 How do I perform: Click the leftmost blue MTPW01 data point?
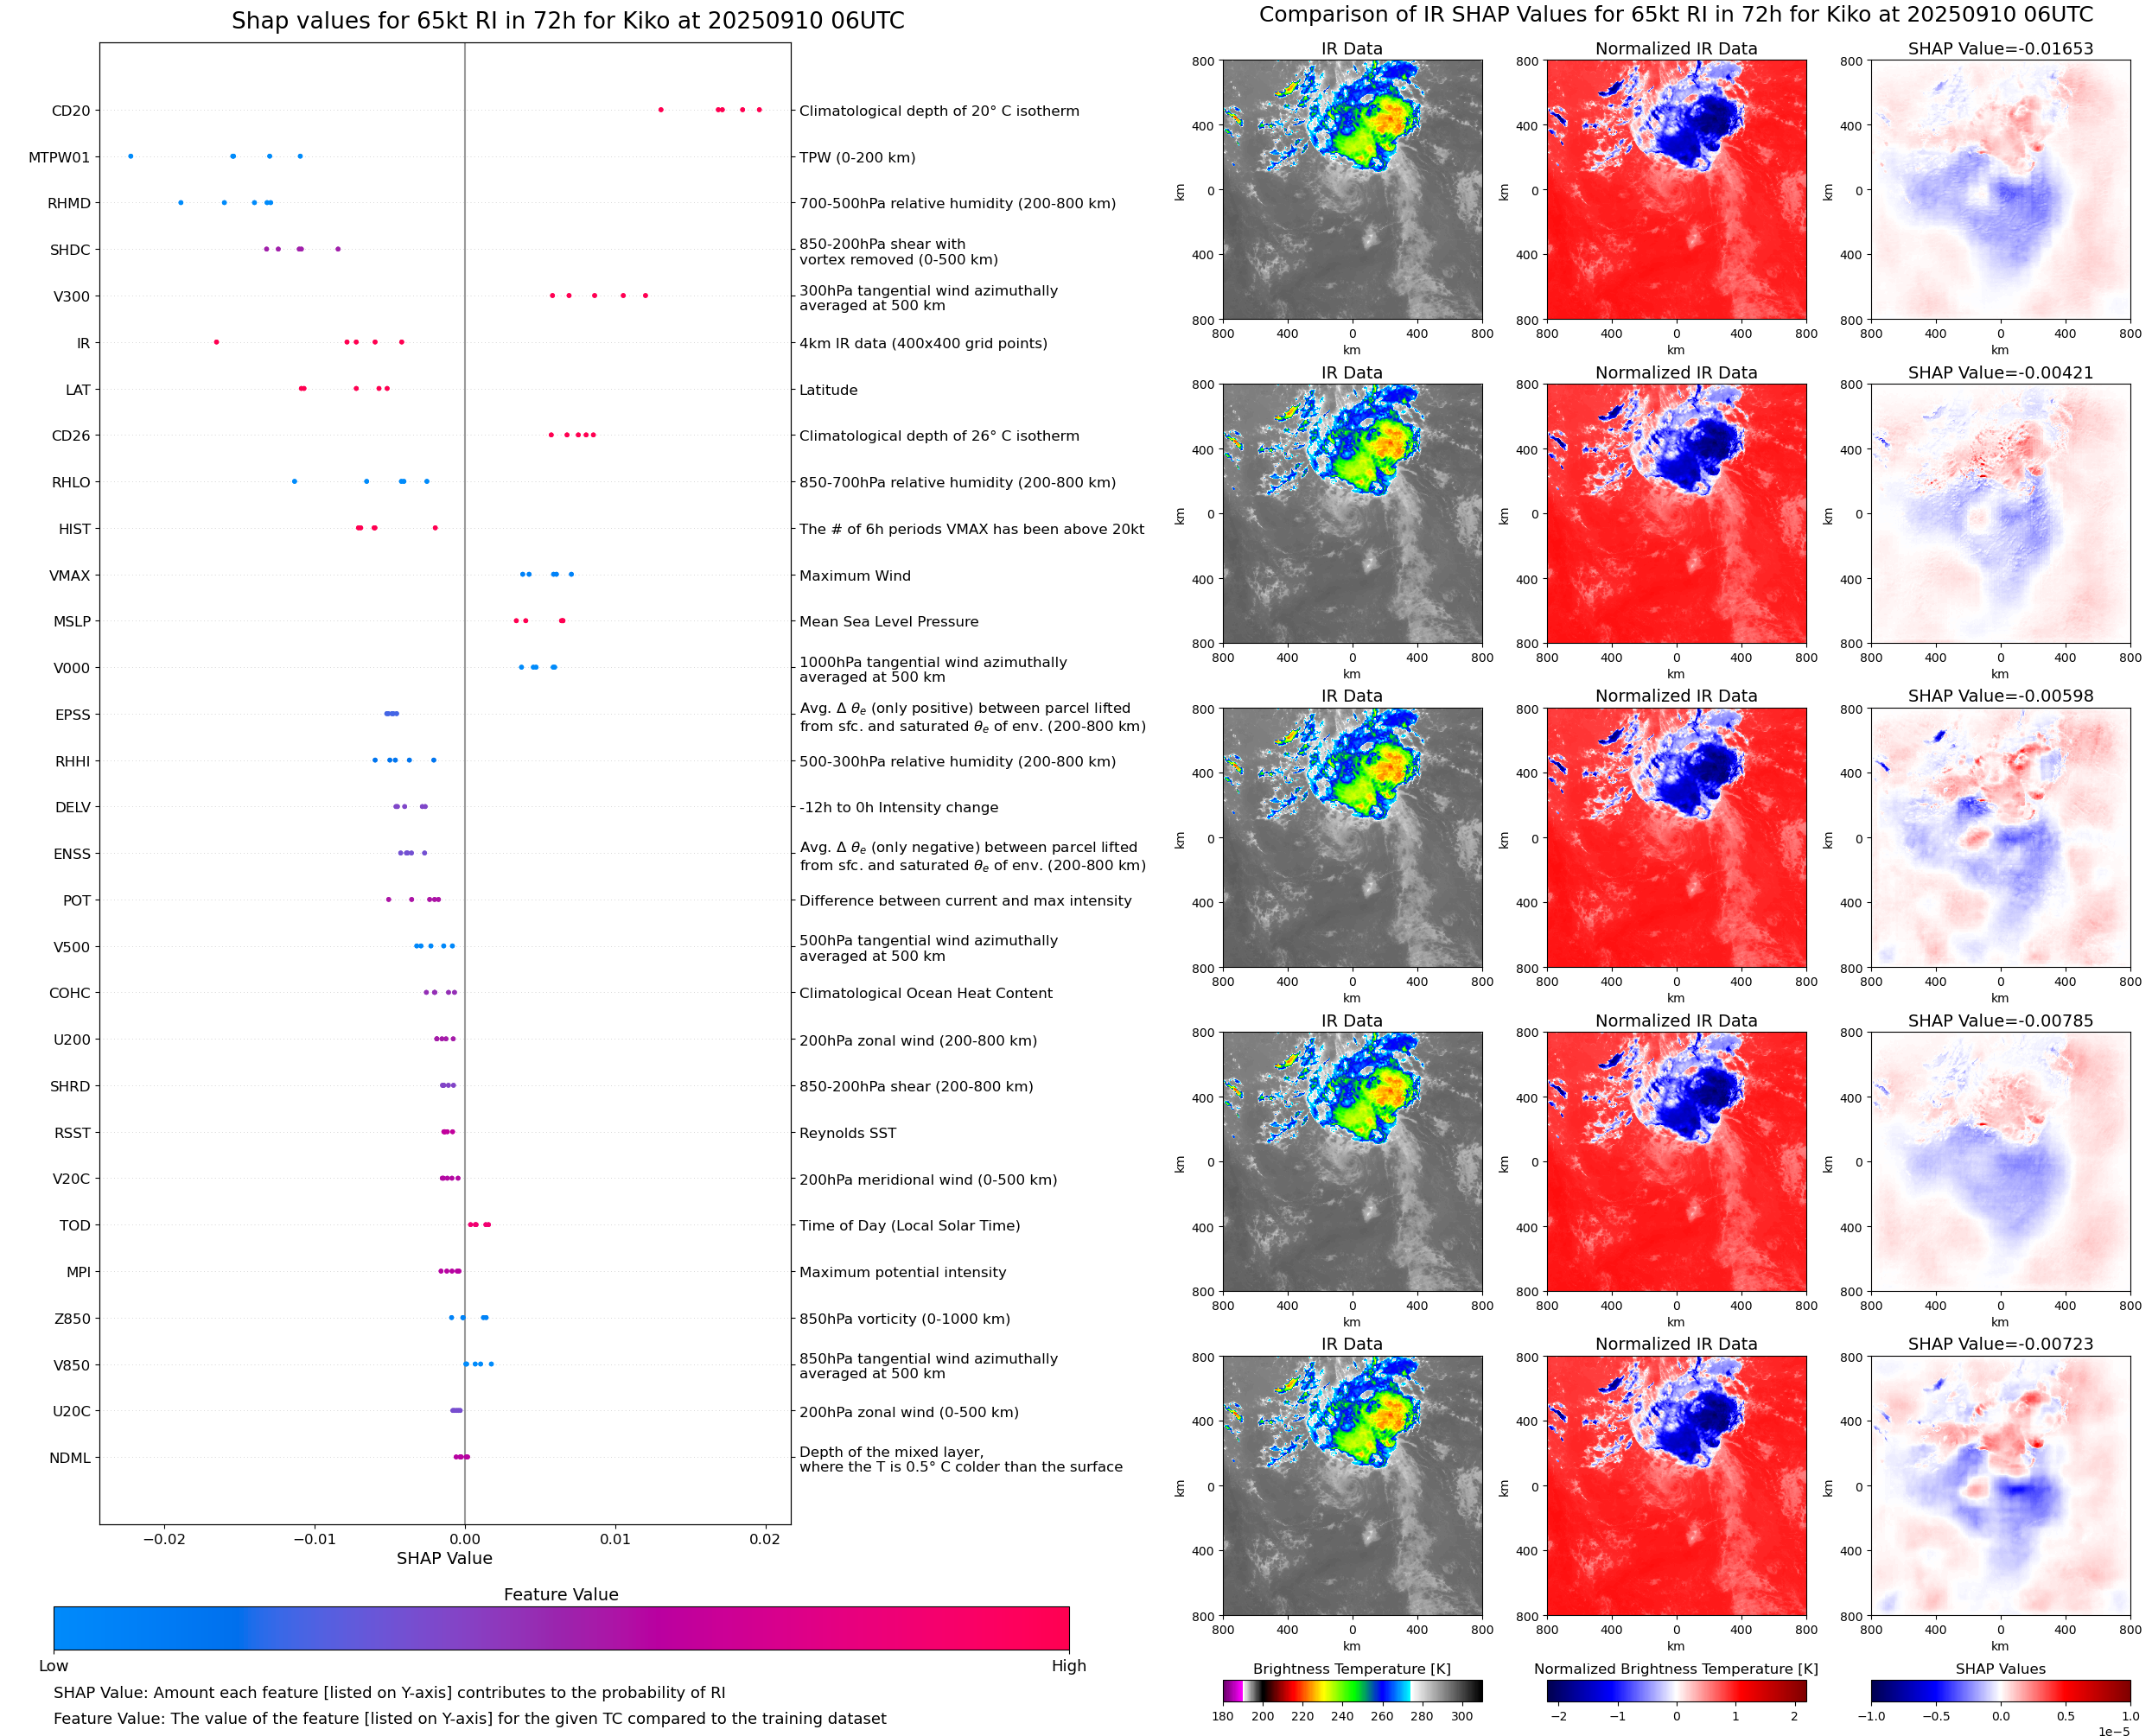(x=131, y=156)
